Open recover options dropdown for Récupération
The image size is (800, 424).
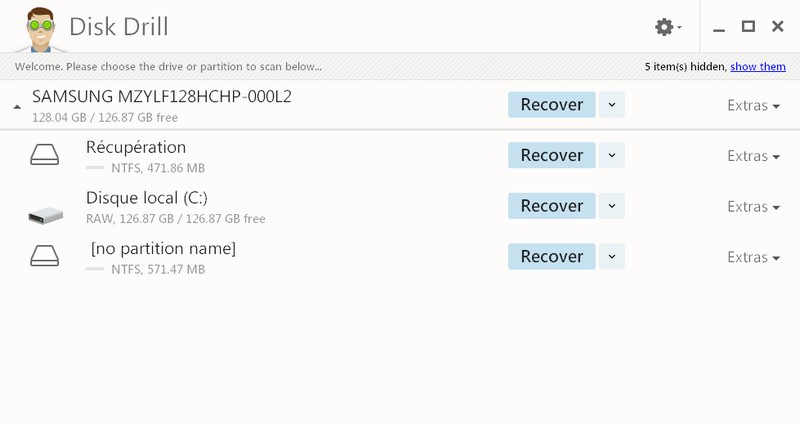pos(612,155)
